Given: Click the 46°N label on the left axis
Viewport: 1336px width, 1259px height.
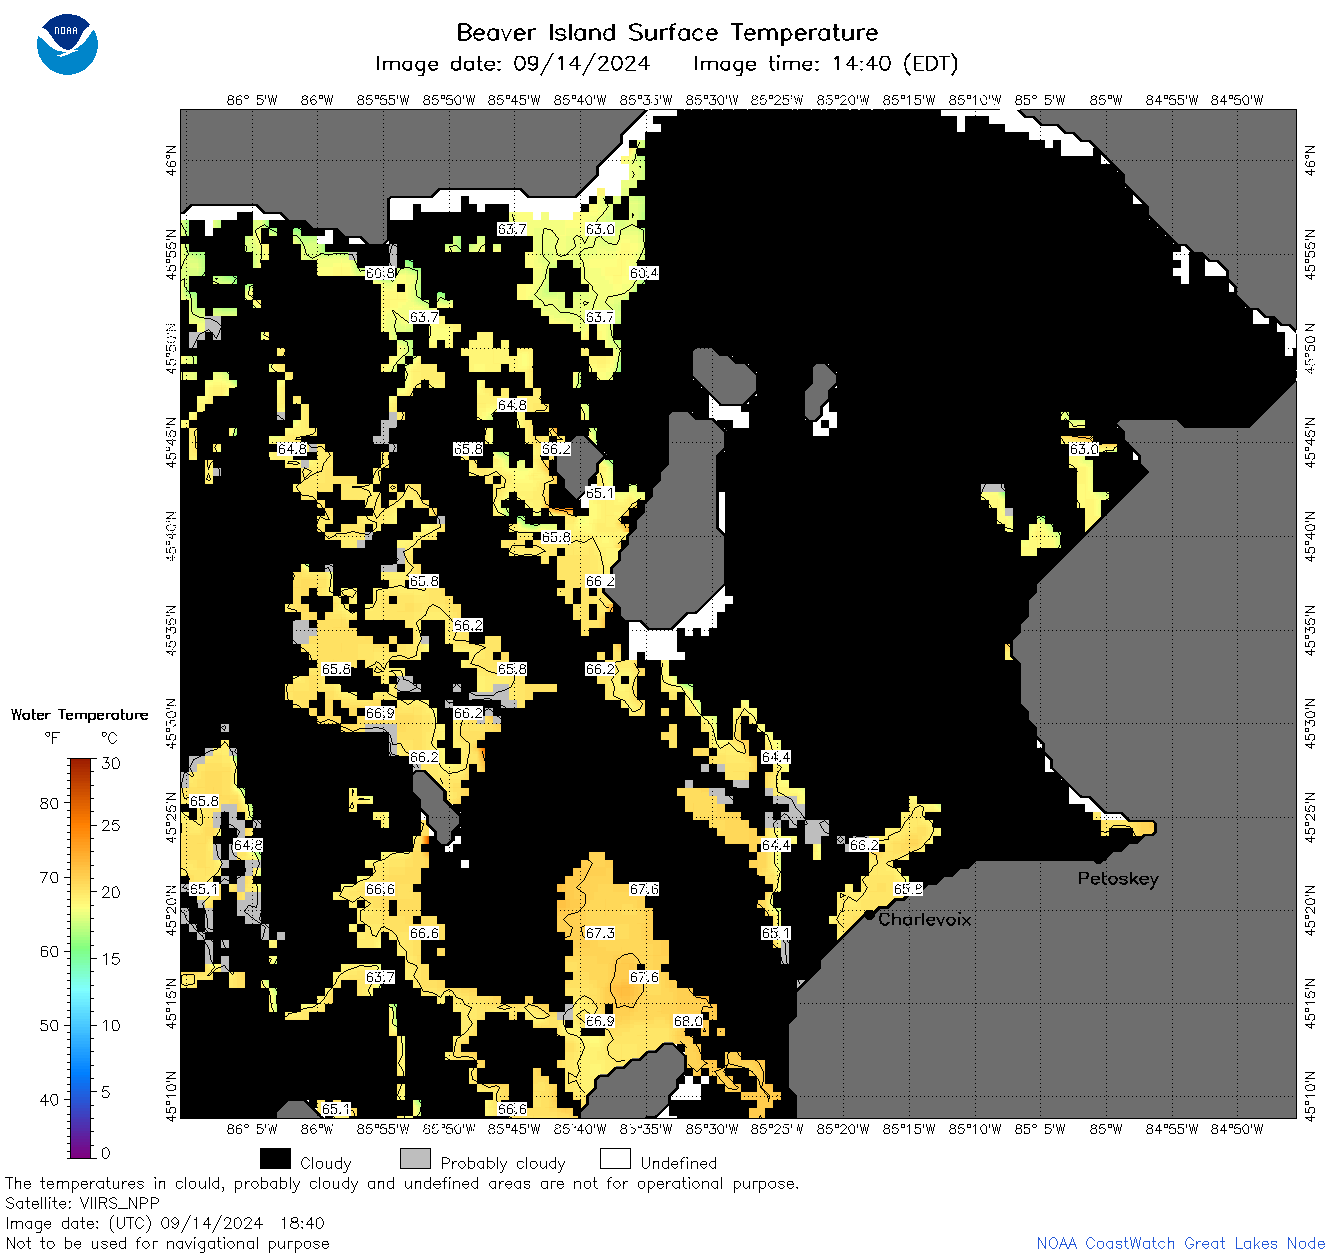Looking at the screenshot, I should [171, 159].
